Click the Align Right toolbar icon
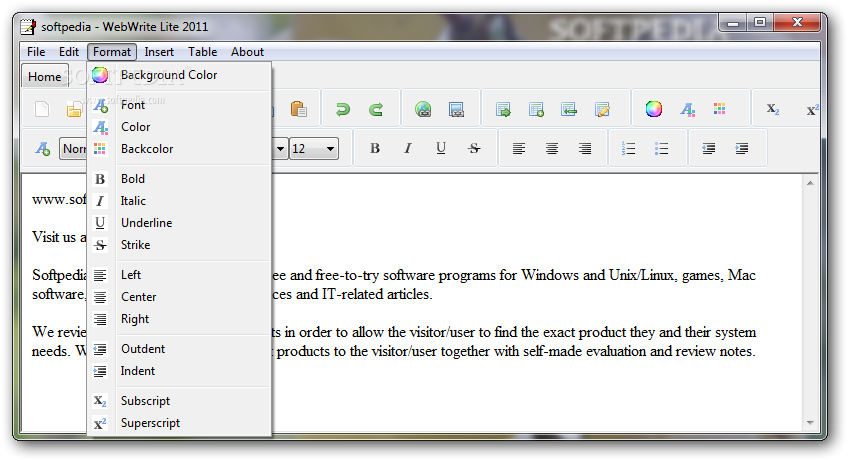This screenshot has height=461, width=848. coord(585,148)
